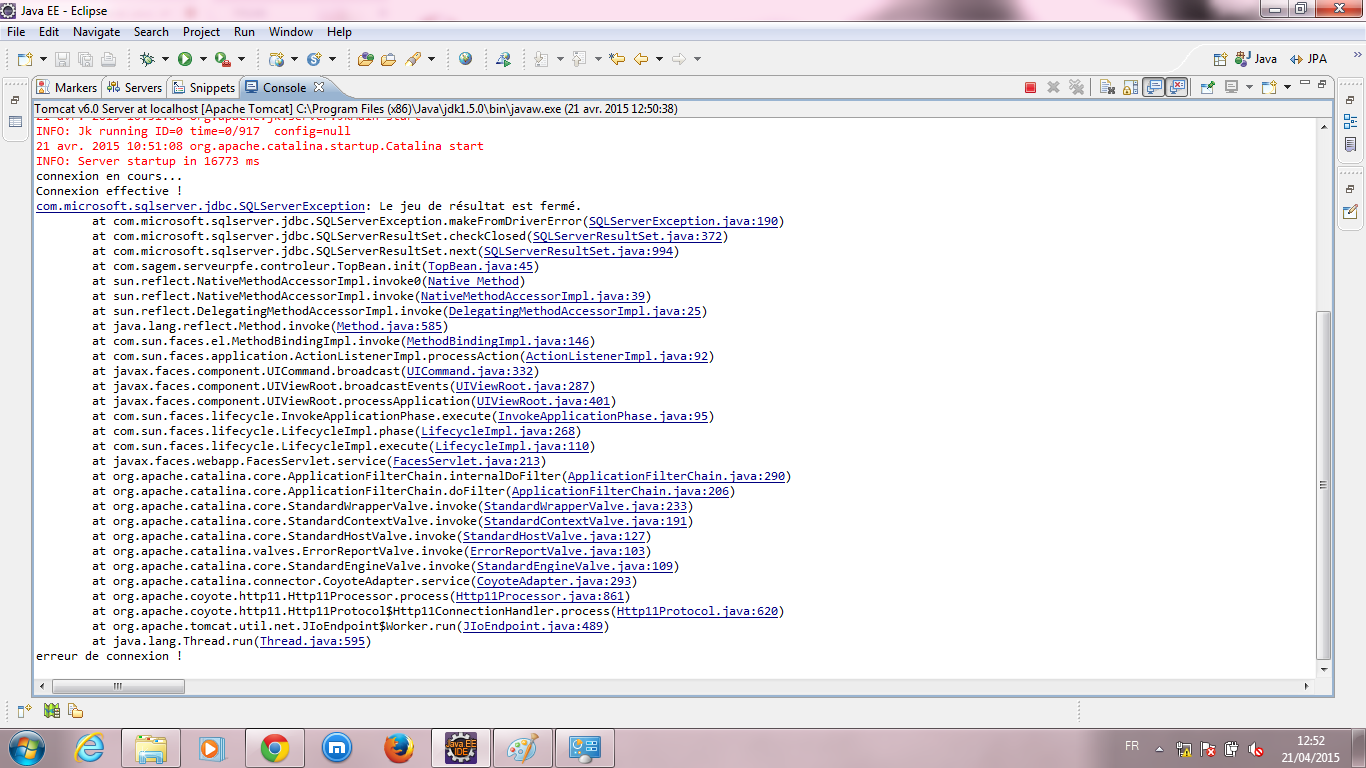This screenshot has height=768, width=1366.
Task: Maximize the Console view panel
Action: 1322,85
